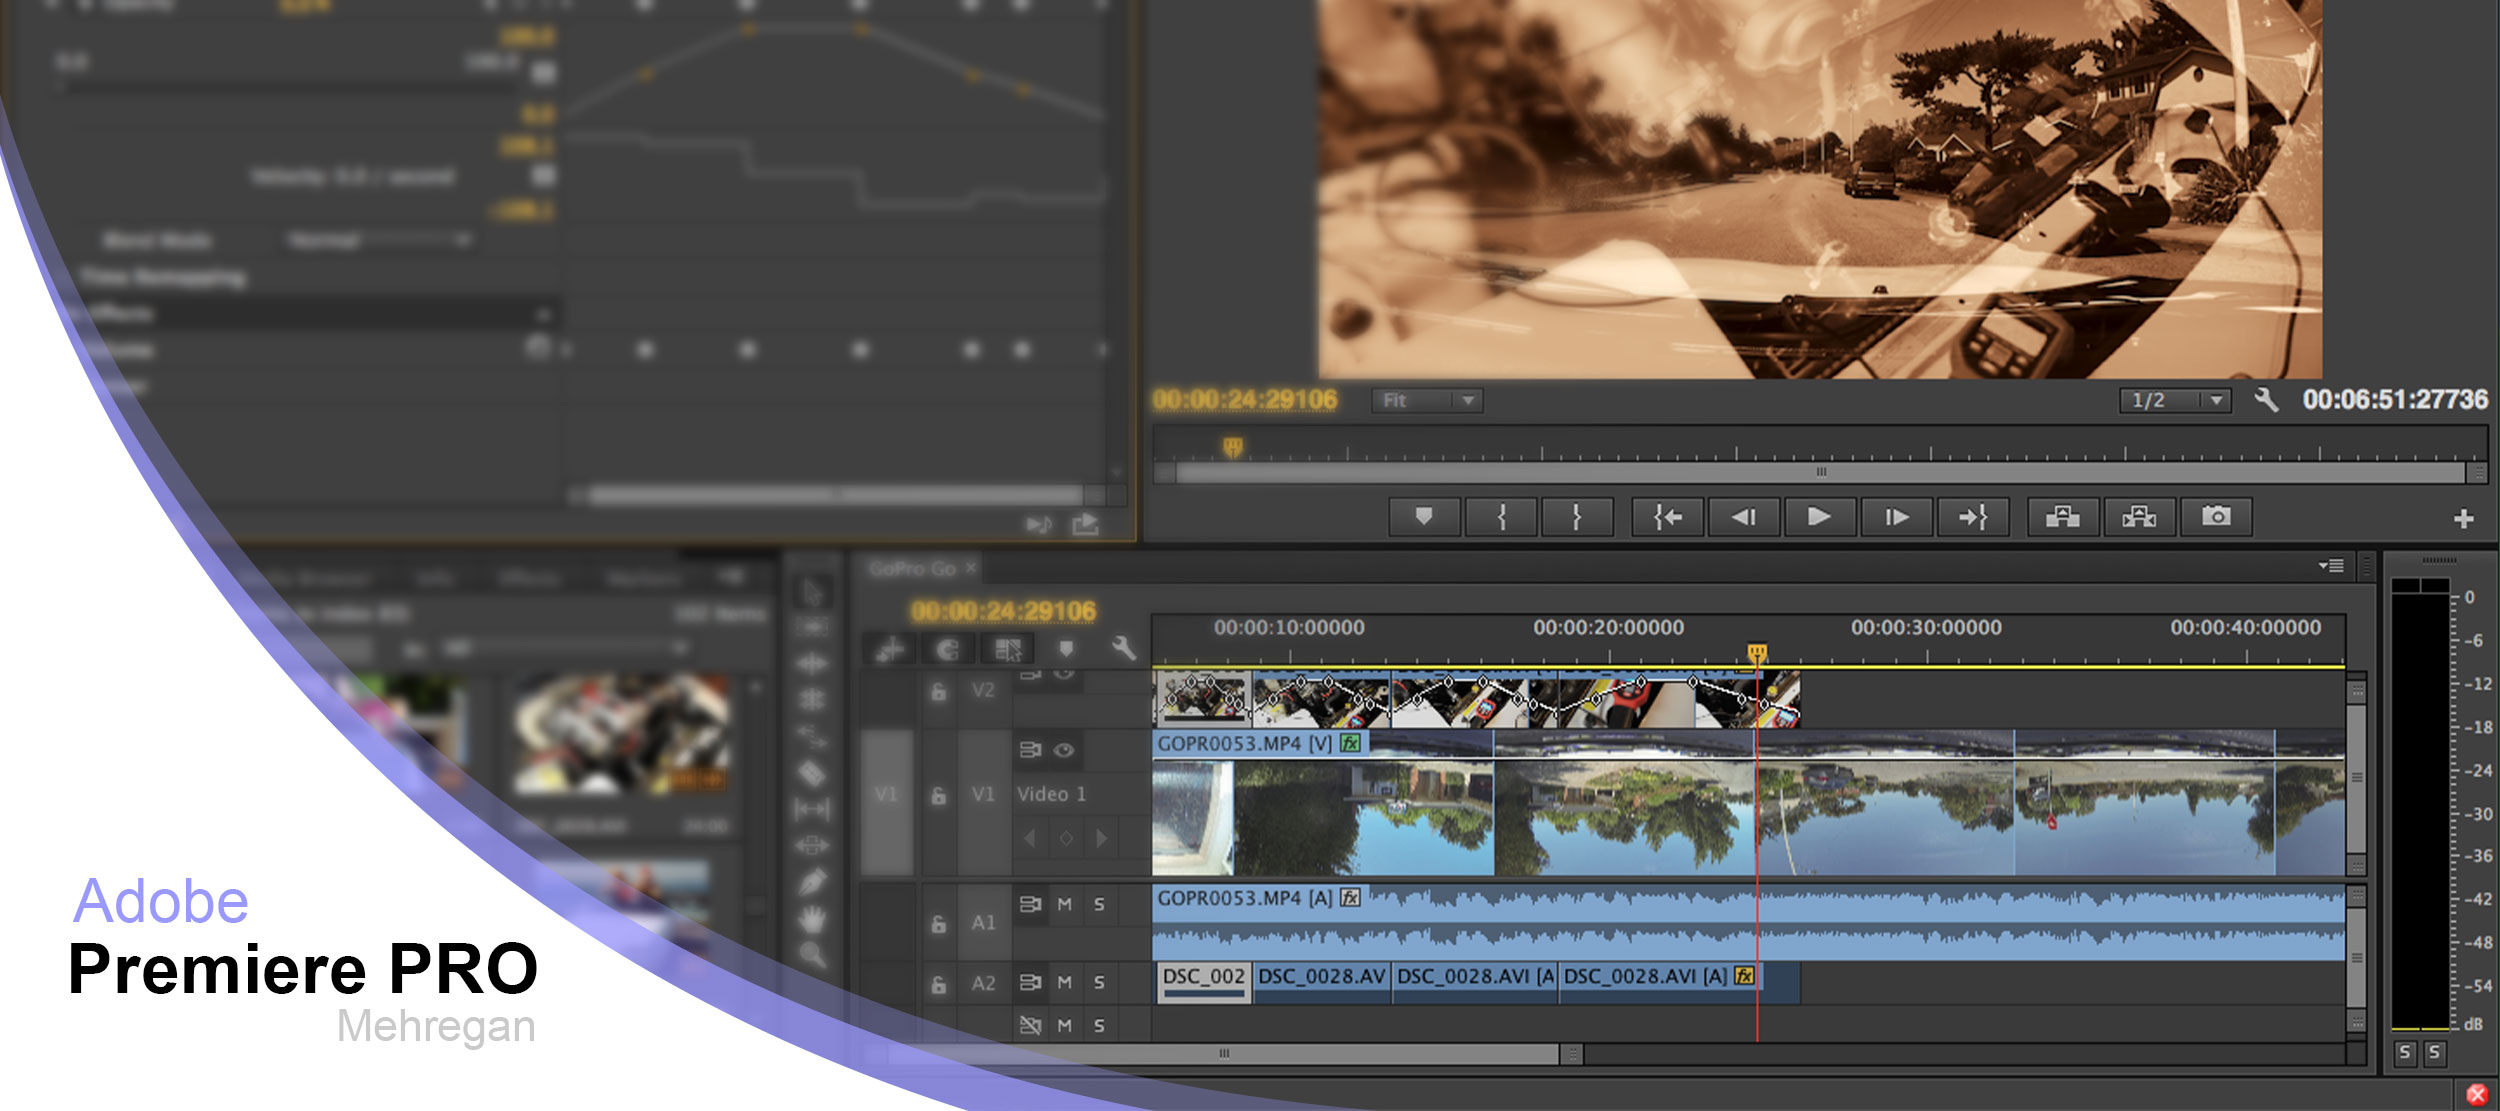The width and height of the screenshot is (2500, 1111).
Task: Select the Razor tool
Action: pos(812,773)
